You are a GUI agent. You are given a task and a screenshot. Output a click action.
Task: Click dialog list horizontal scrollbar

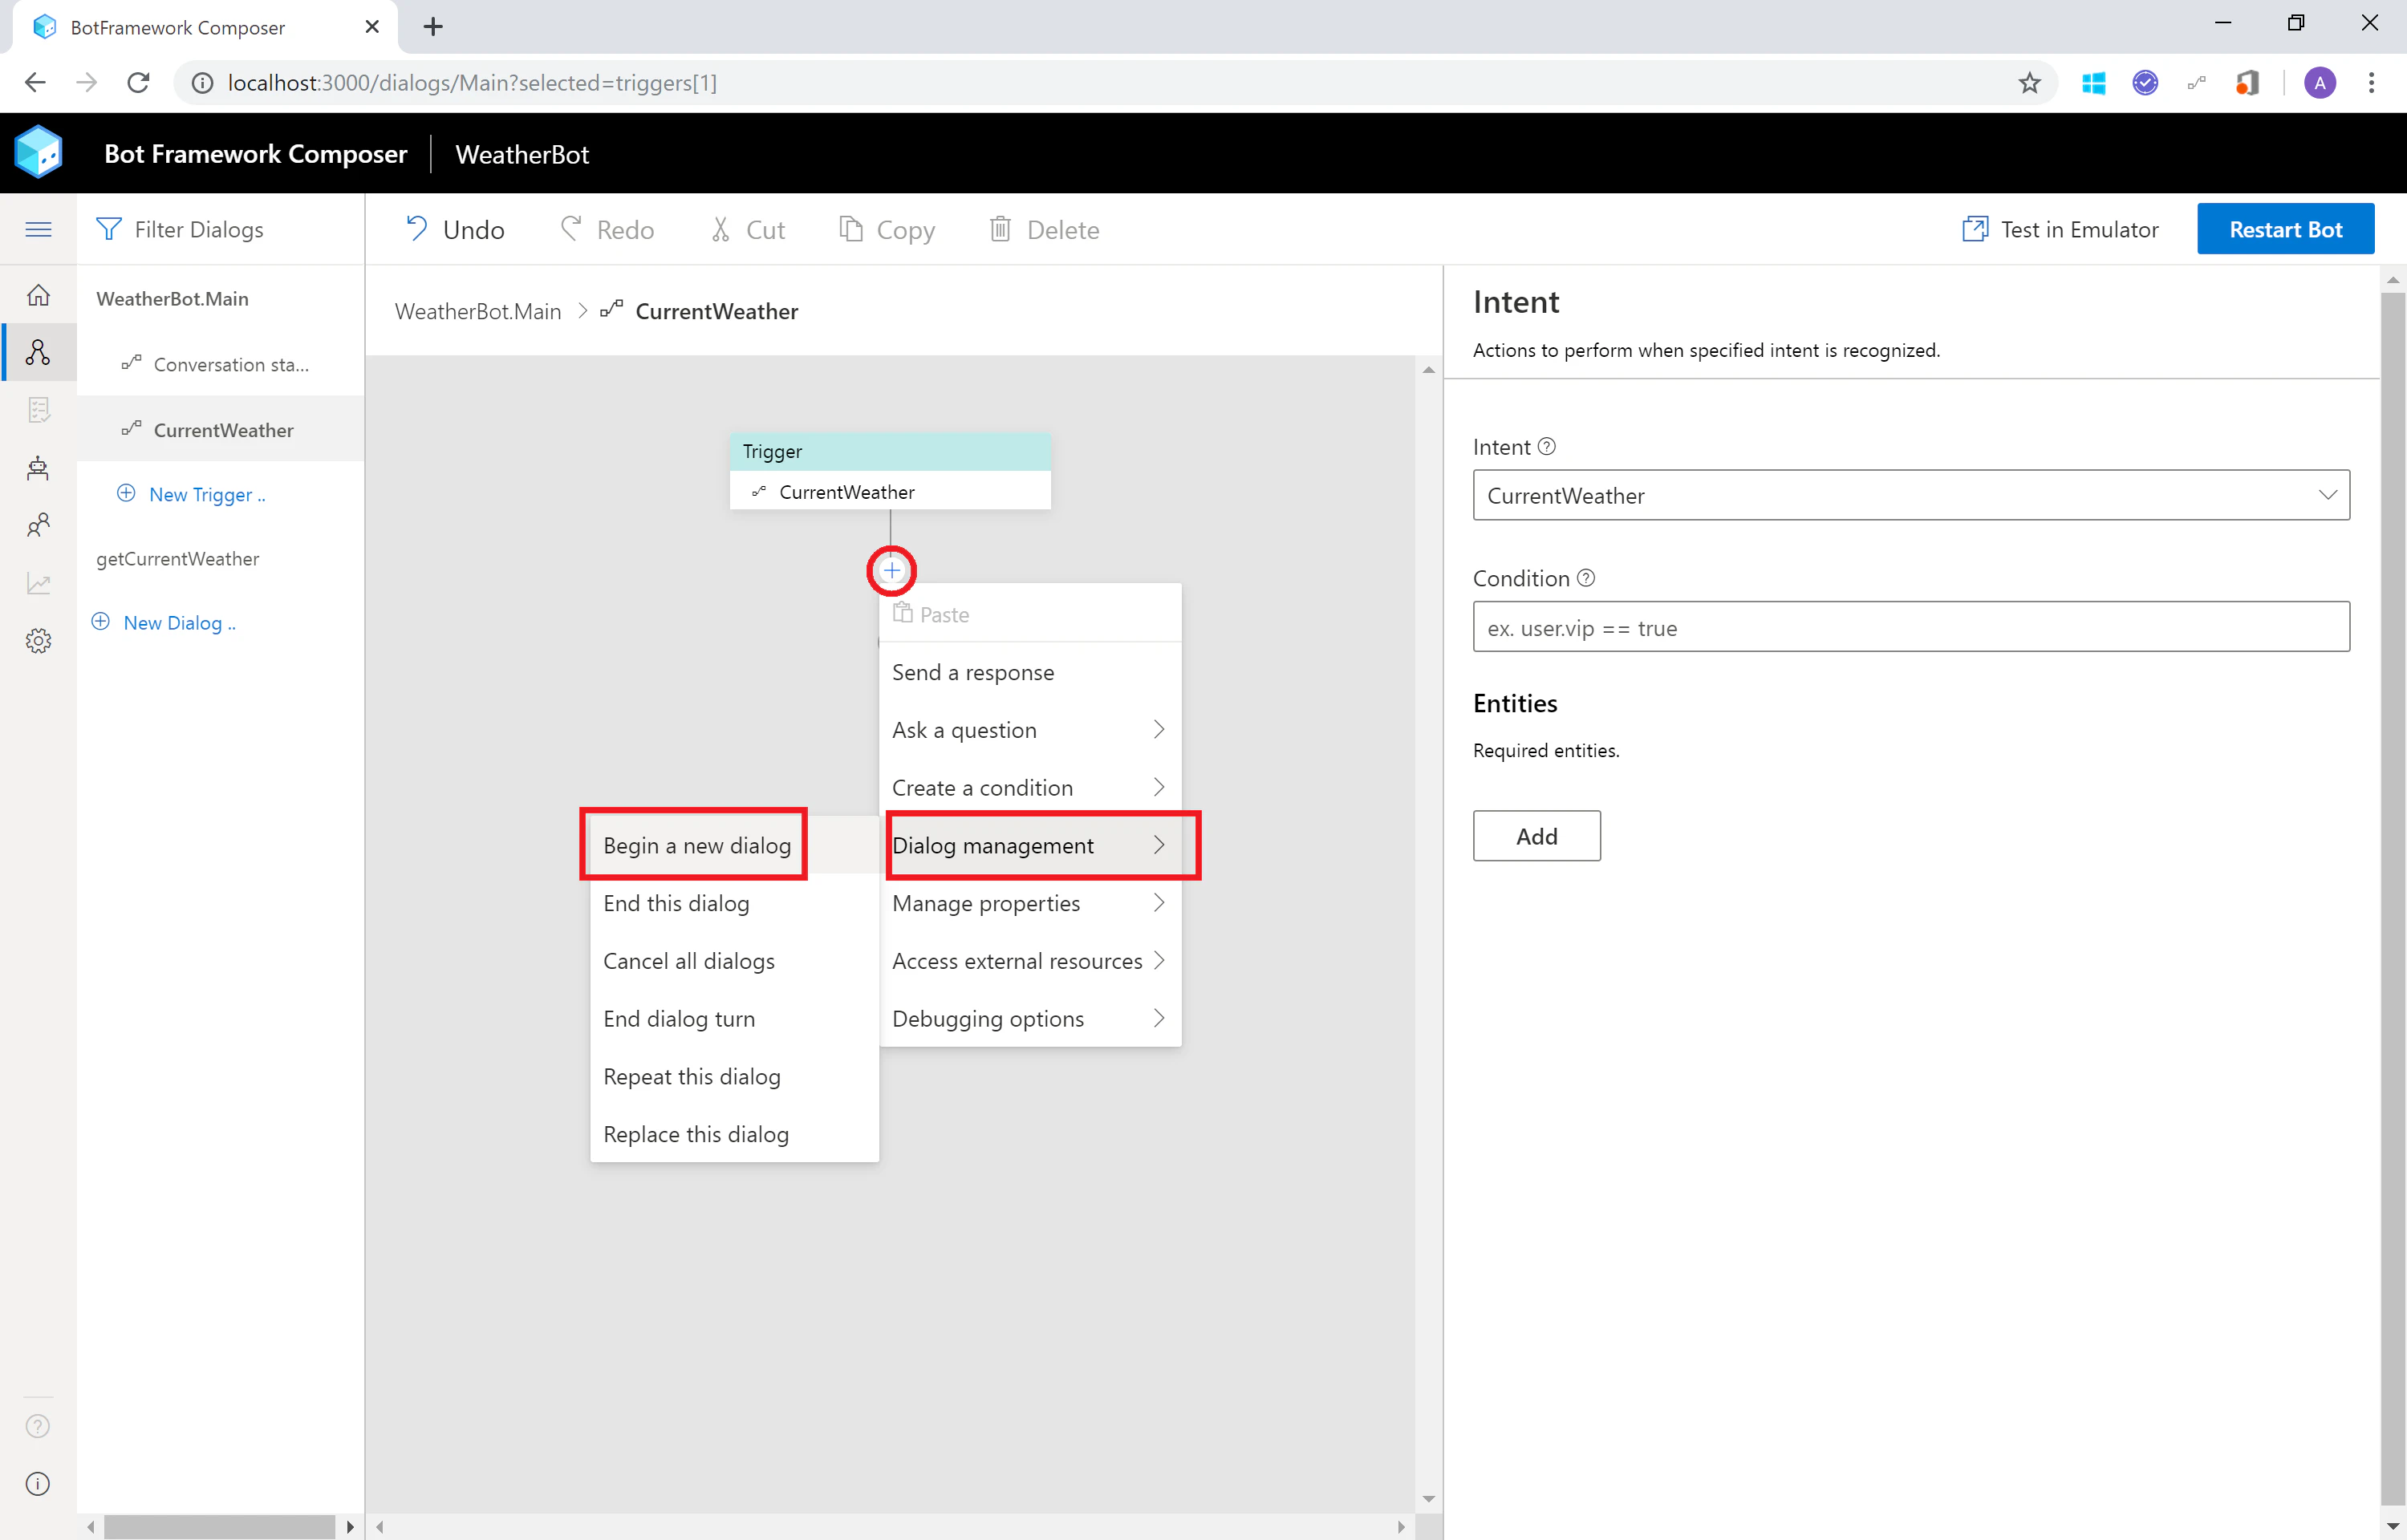click(x=220, y=1527)
